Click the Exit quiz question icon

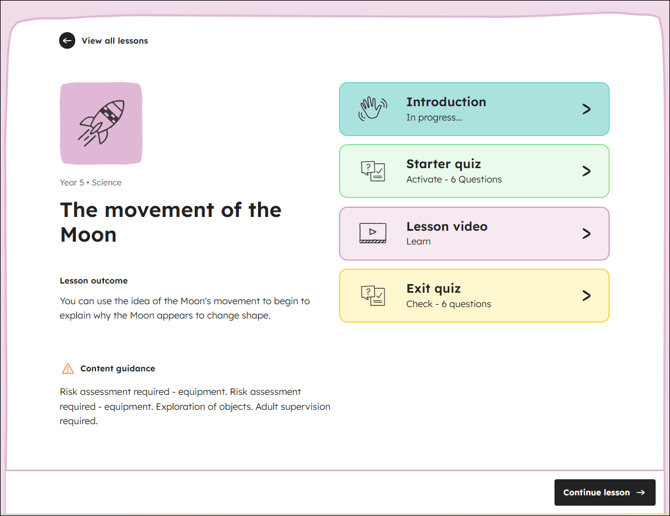pyautogui.click(x=373, y=296)
